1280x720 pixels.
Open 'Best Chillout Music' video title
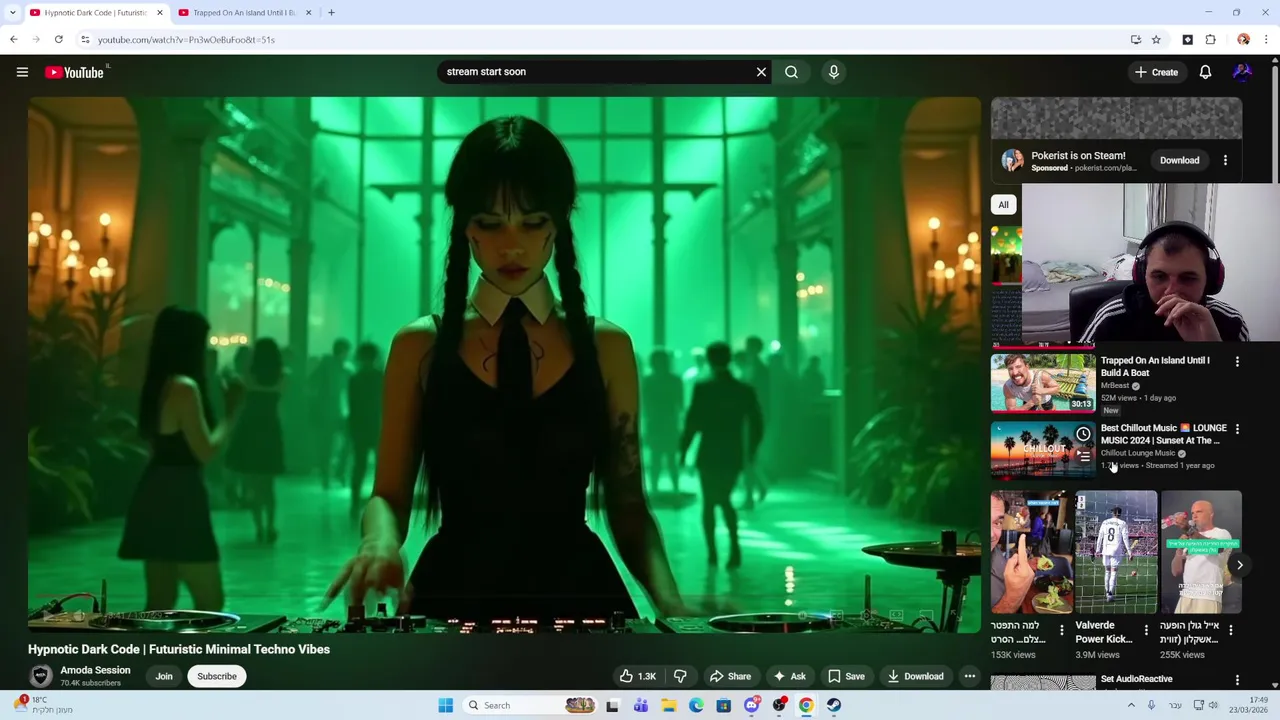(1163, 434)
